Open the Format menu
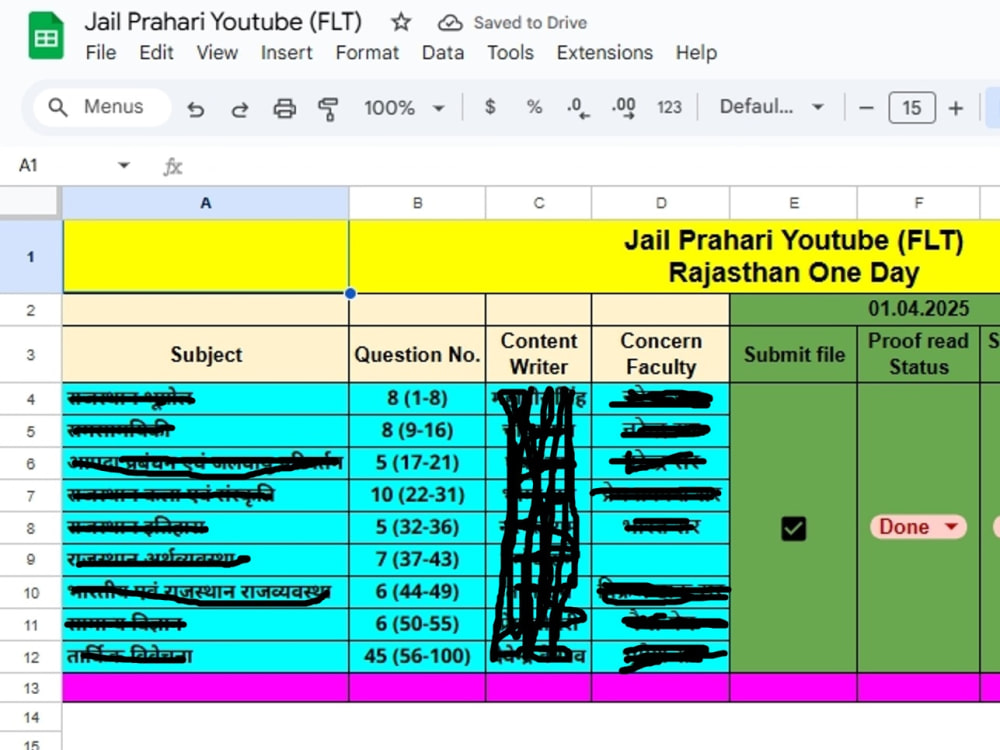 [x=367, y=52]
